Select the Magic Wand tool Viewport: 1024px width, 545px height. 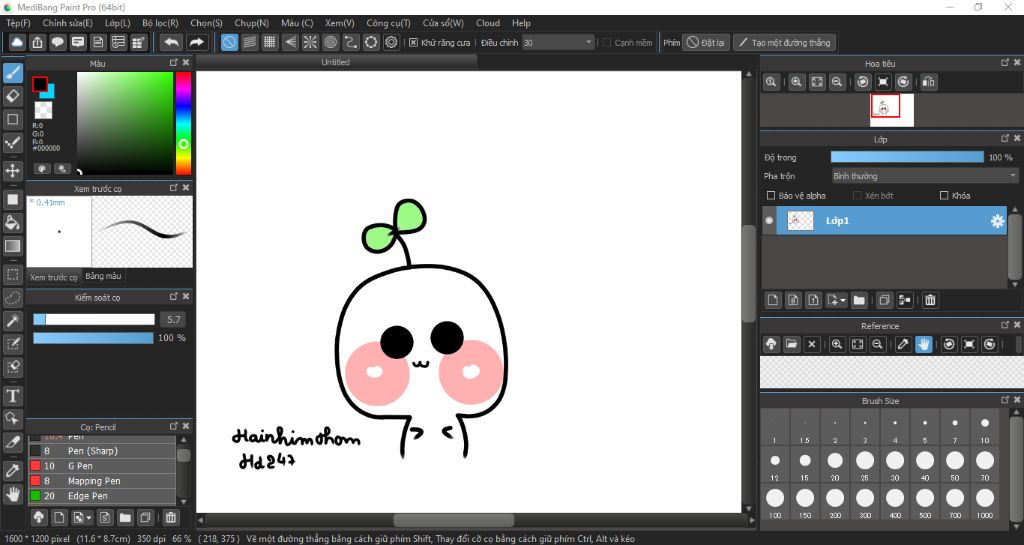(x=12, y=320)
